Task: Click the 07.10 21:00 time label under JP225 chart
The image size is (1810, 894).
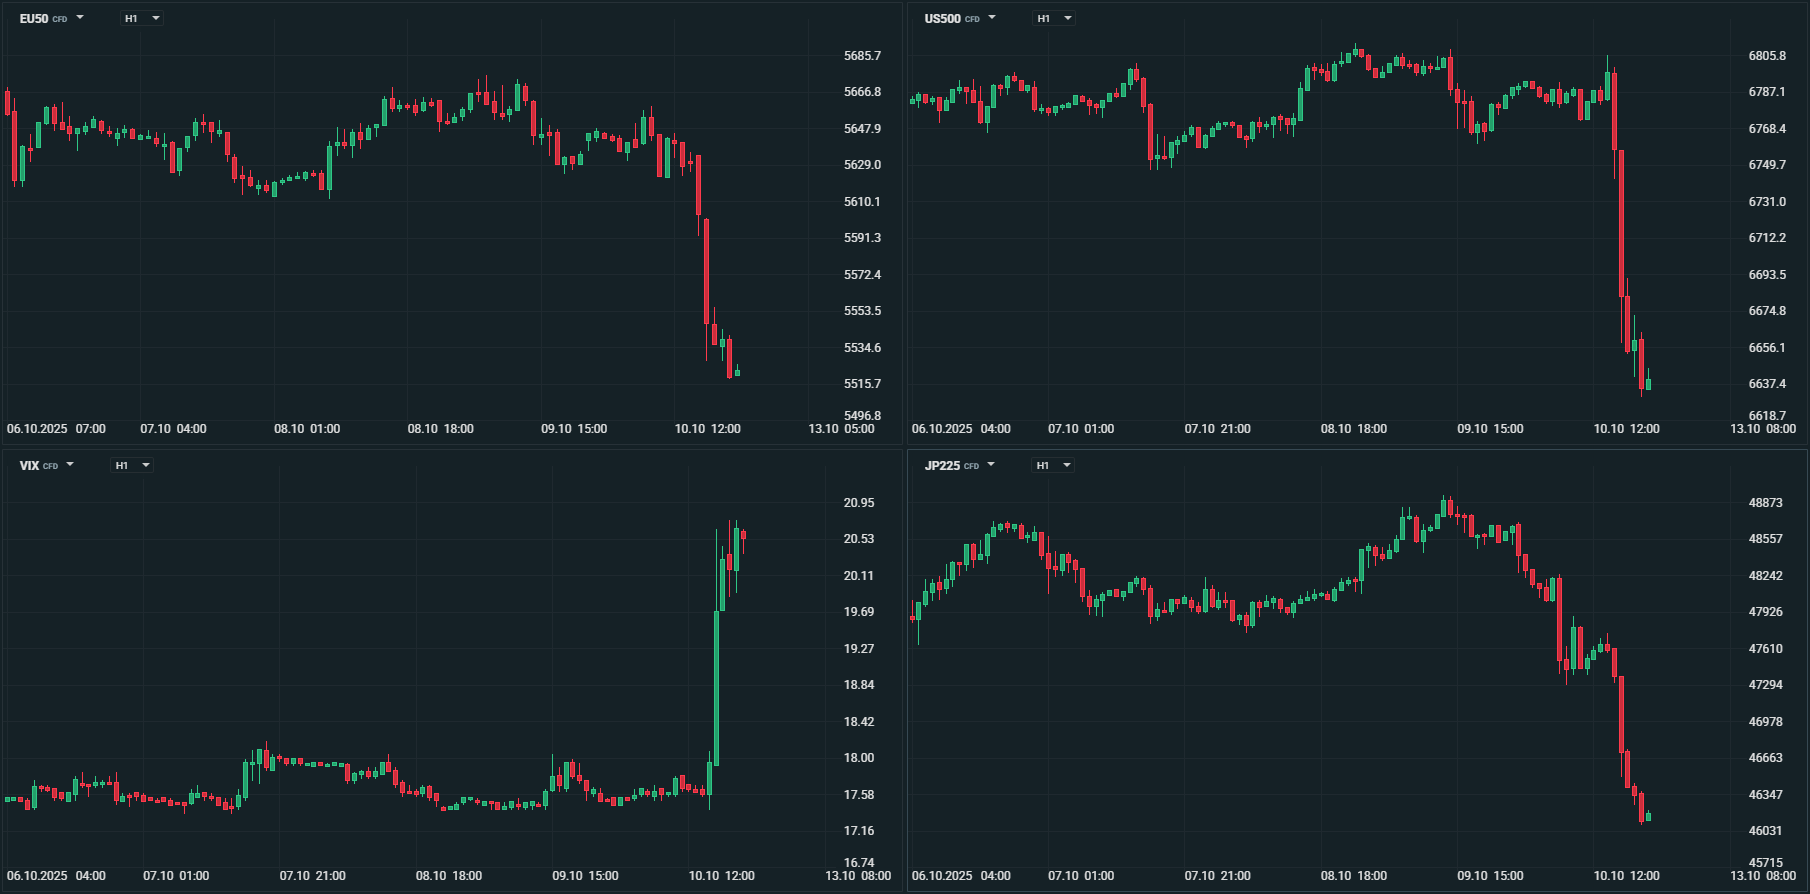Action: [1217, 876]
